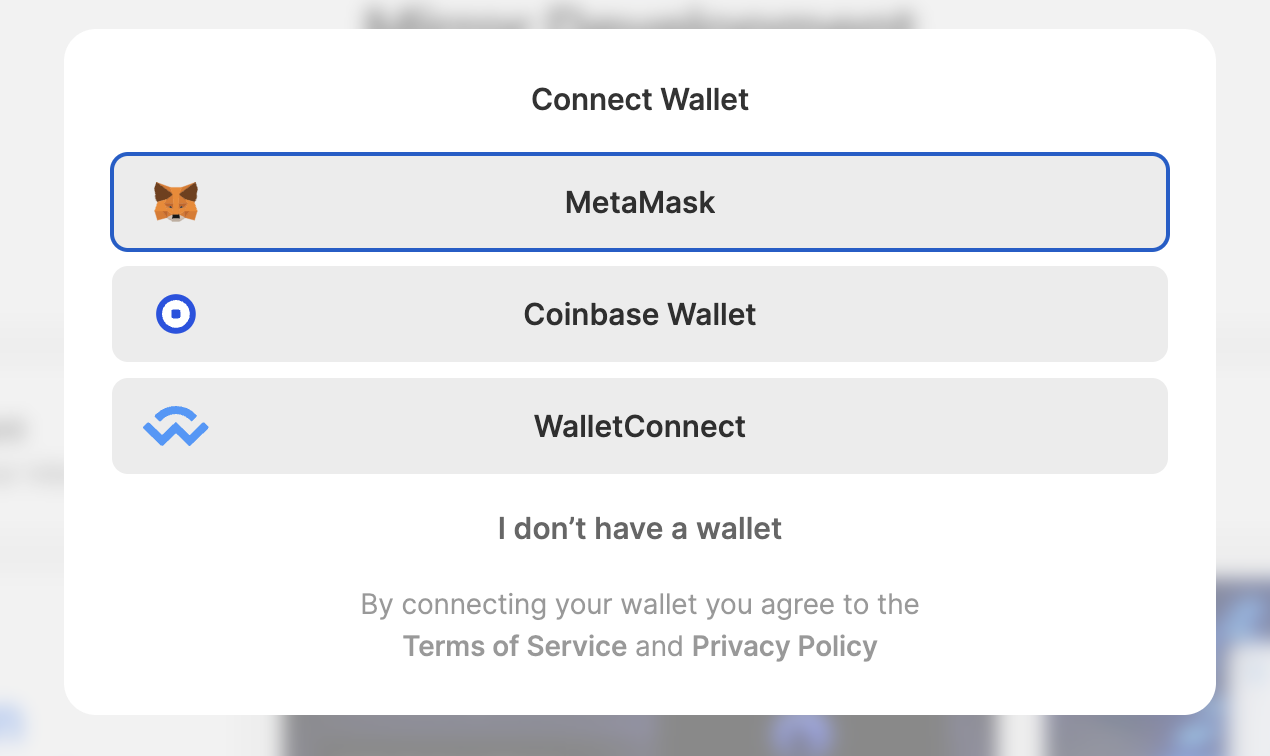Click the Connect Wallet dialog heading

coord(640,99)
